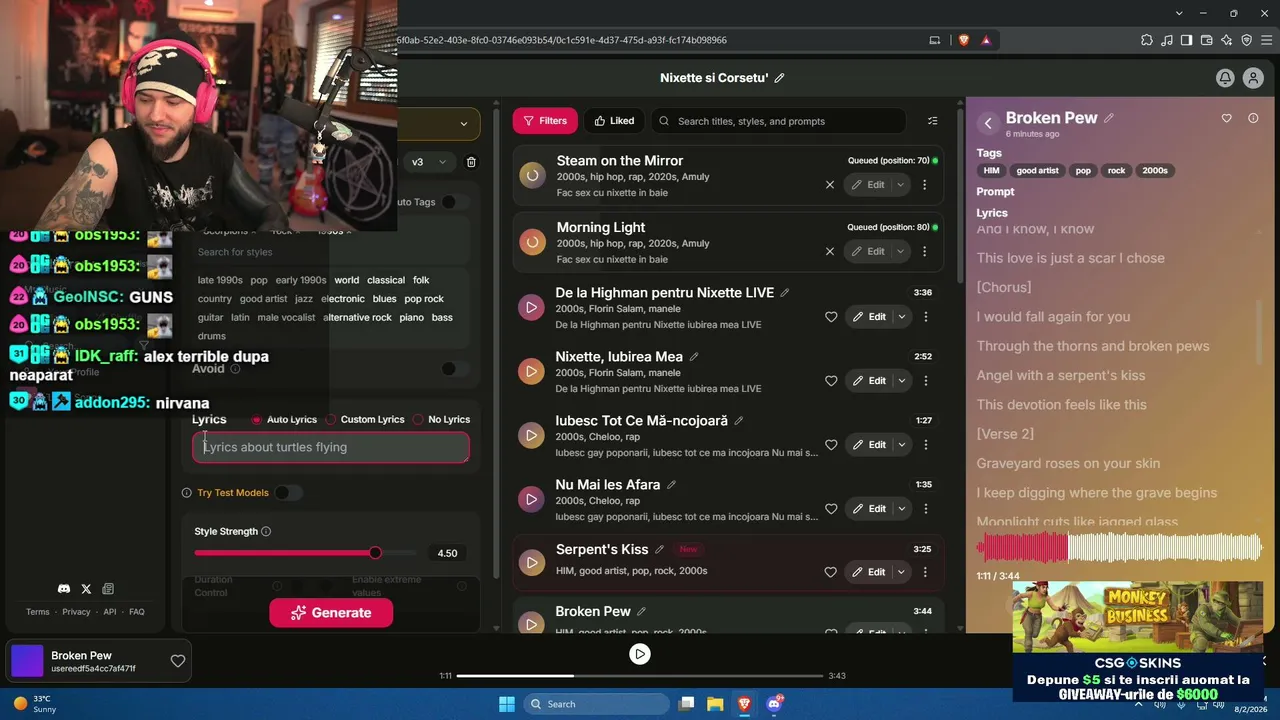Image resolution: width=1280 pixels, height=720 pixels.
Task: Expand Edit options for De la Highman
Action: click(902, 317)
